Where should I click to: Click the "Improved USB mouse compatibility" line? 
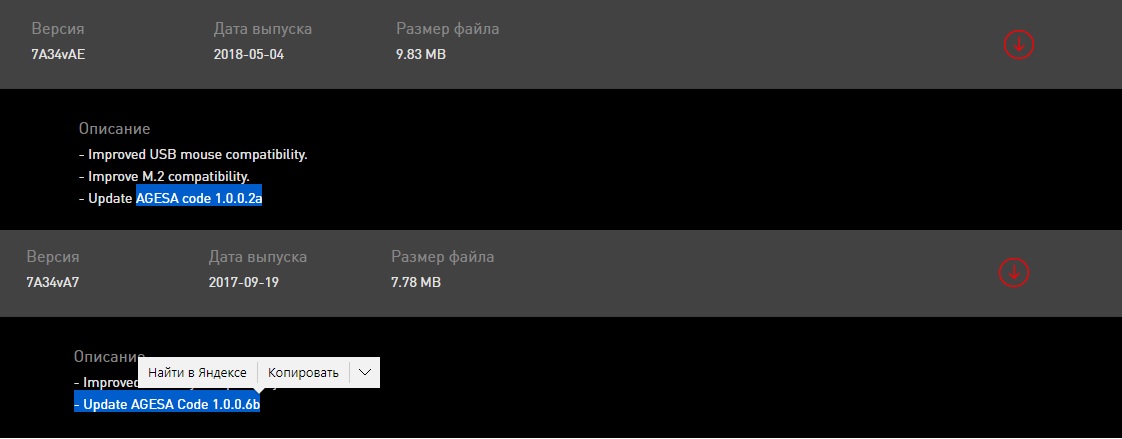pyautogui.click(x=193, y=155)
